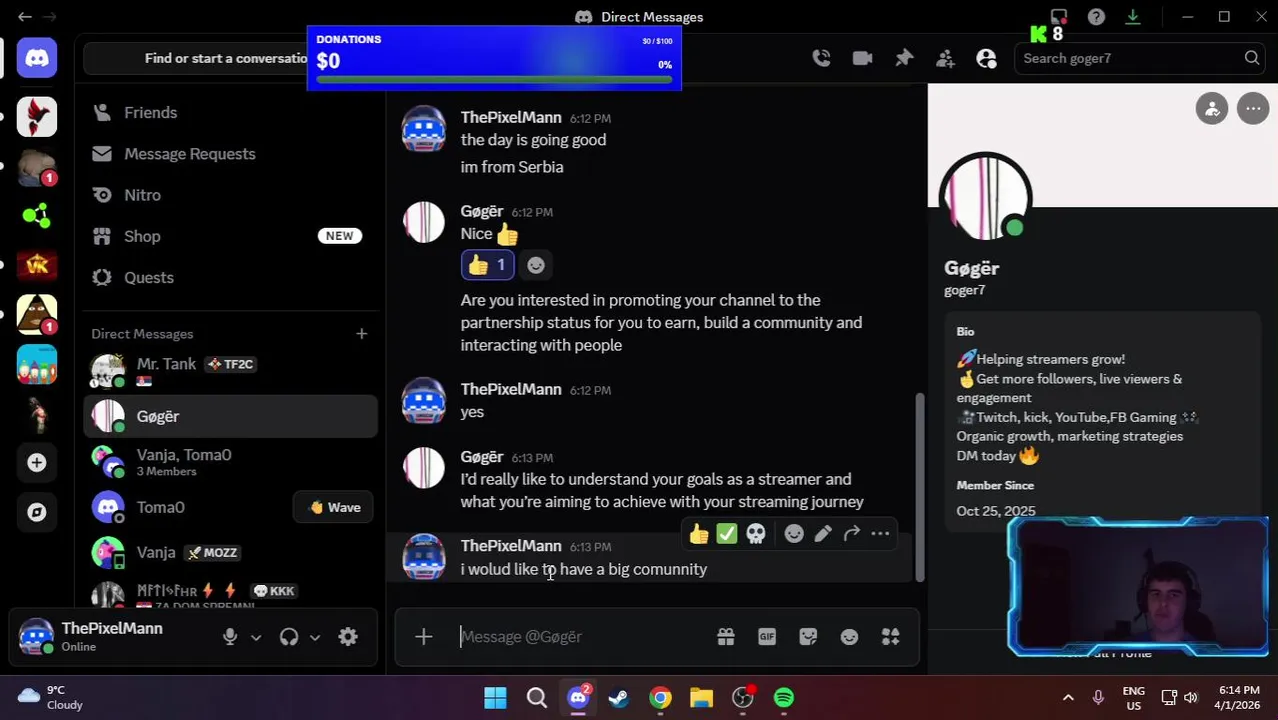Click the Gøgër username in profile panel
1278x720 pixels.
click(972, 268)
